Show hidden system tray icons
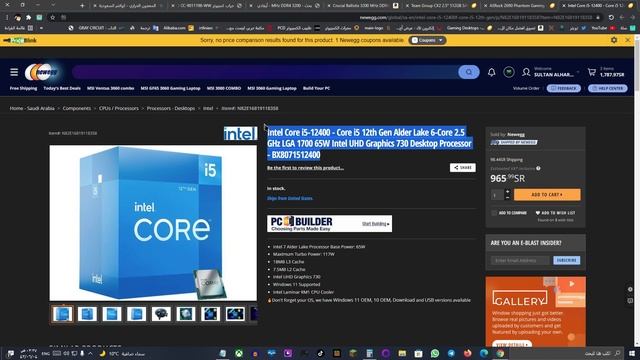This screenshot has height=360, width=640. click(x=90, y=353)
